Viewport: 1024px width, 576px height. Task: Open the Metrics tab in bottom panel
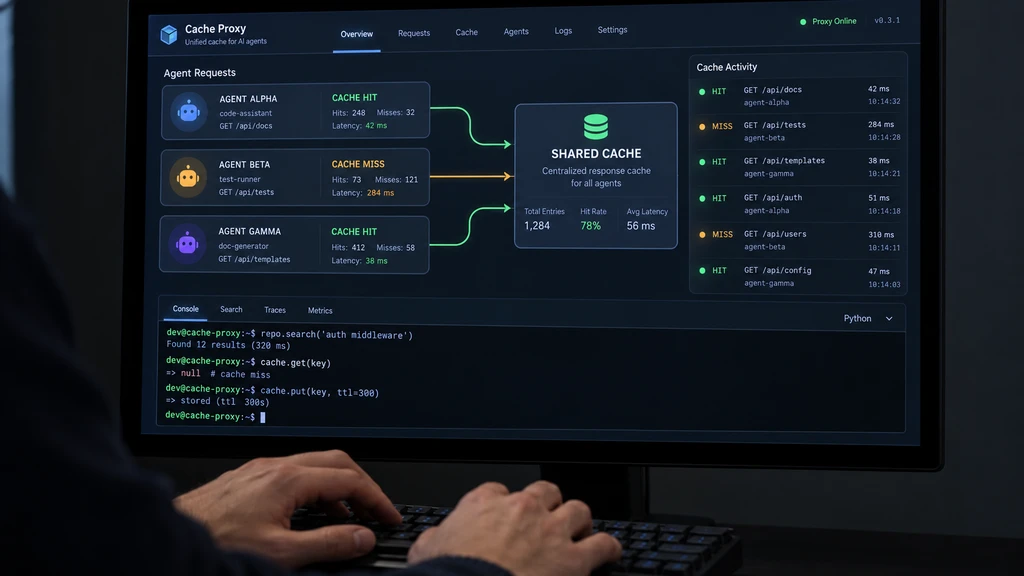pyautogui.click(x=320, y=311)
